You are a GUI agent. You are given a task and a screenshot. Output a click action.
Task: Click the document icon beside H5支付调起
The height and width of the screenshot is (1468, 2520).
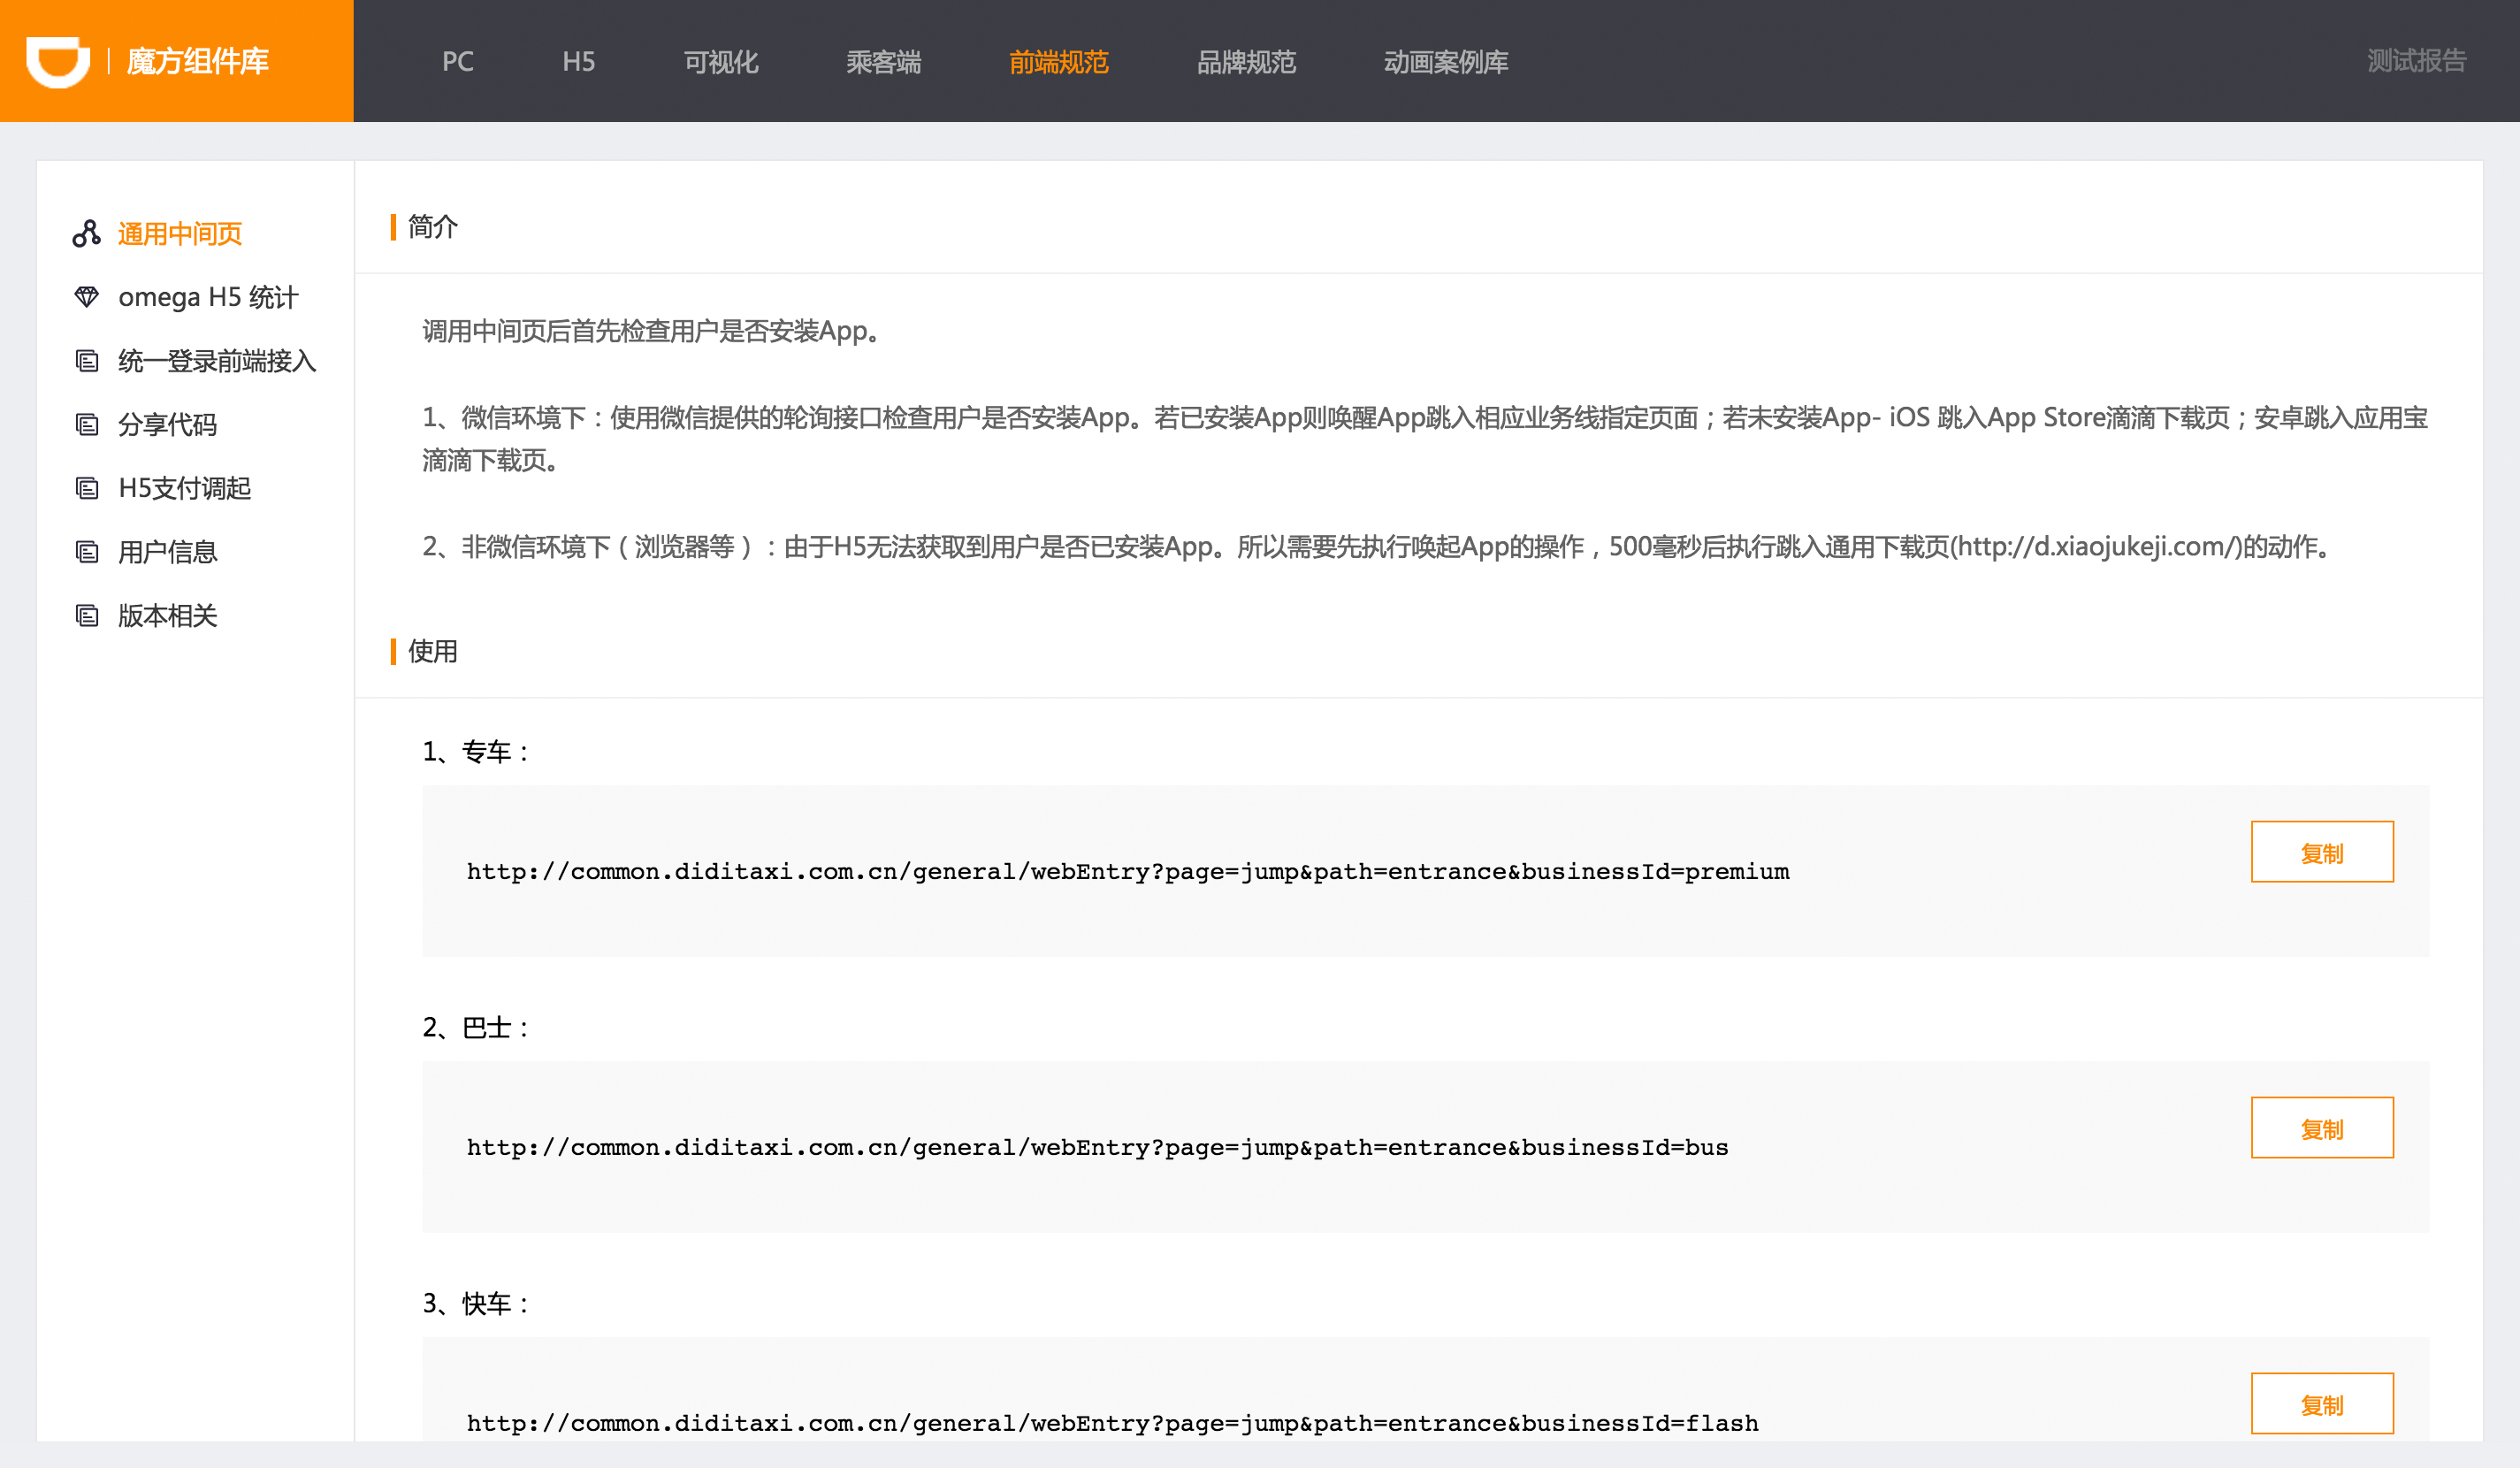coord(86,488)
